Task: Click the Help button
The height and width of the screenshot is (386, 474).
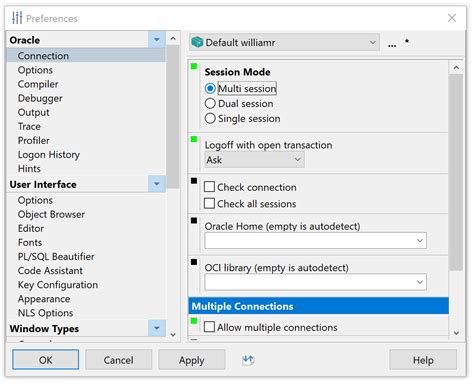Action: [423, 360]
